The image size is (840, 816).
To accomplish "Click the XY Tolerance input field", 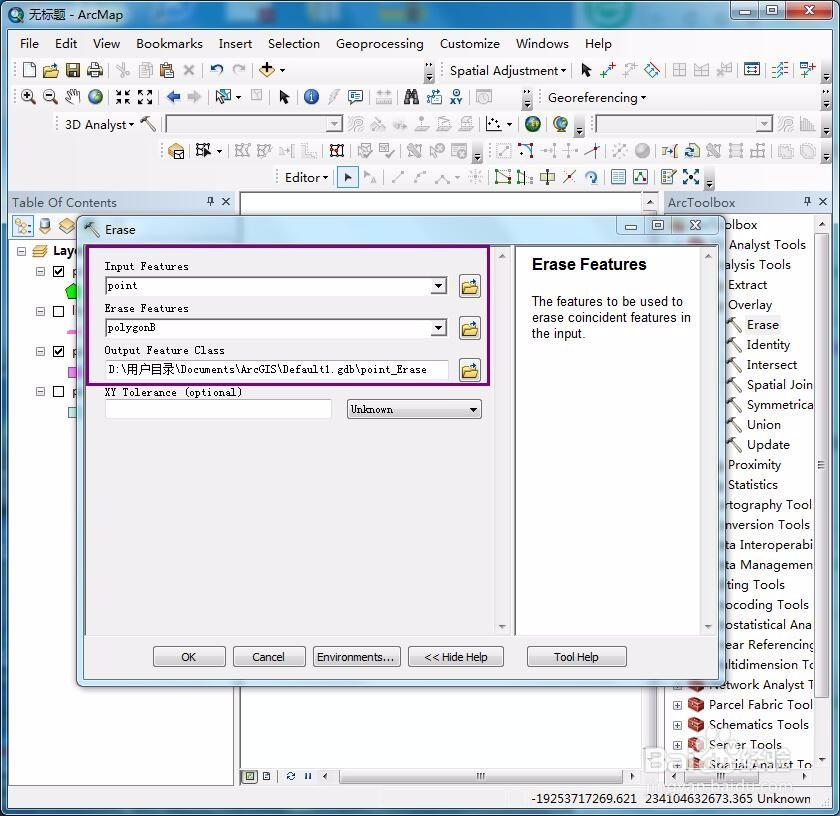I will [219, 409].
